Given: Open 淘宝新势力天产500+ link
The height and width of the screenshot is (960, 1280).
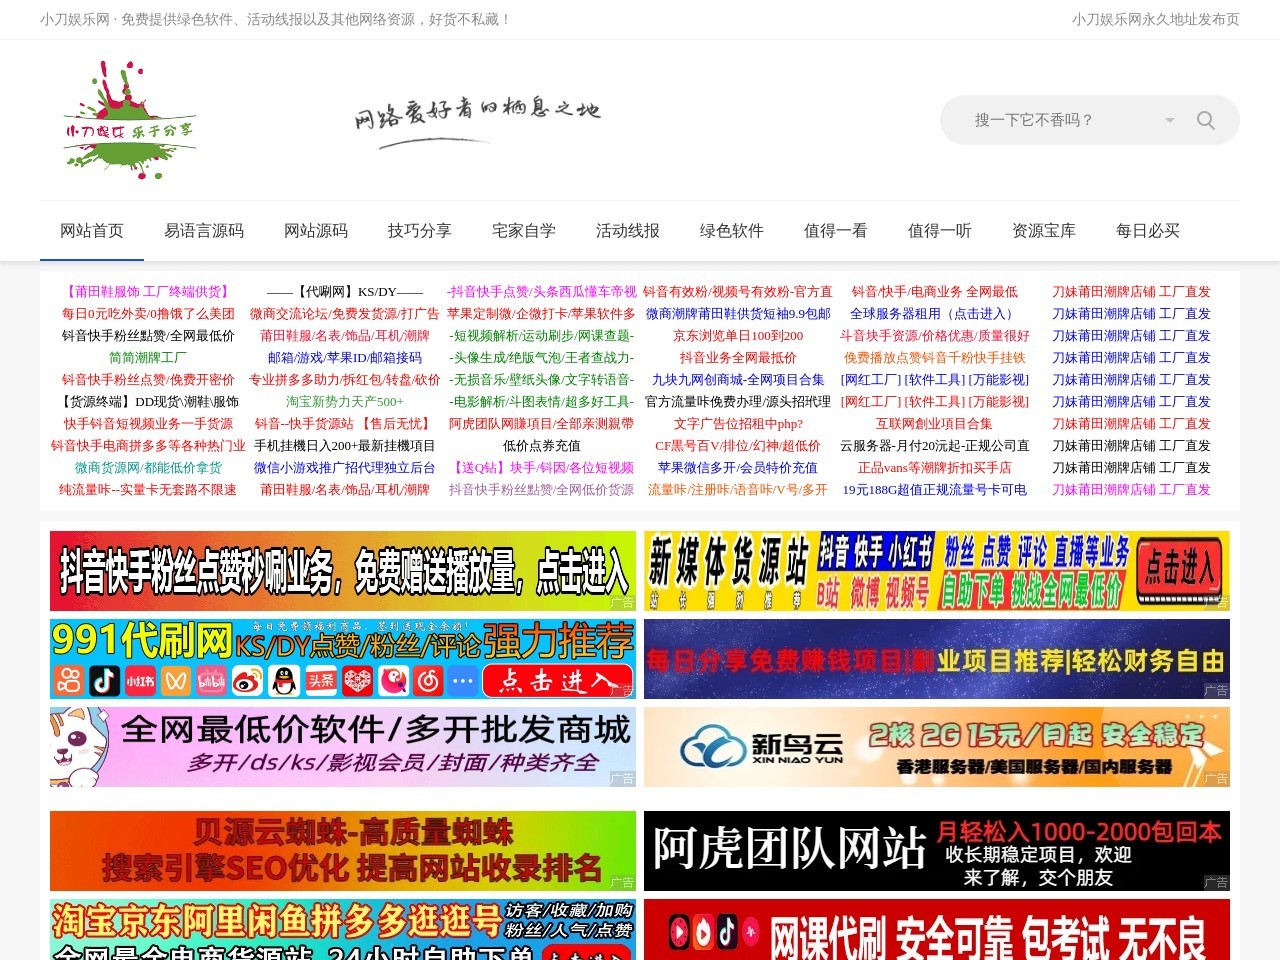Looking at the screenshot, I should pyautogui.click(x=345, y=402).
